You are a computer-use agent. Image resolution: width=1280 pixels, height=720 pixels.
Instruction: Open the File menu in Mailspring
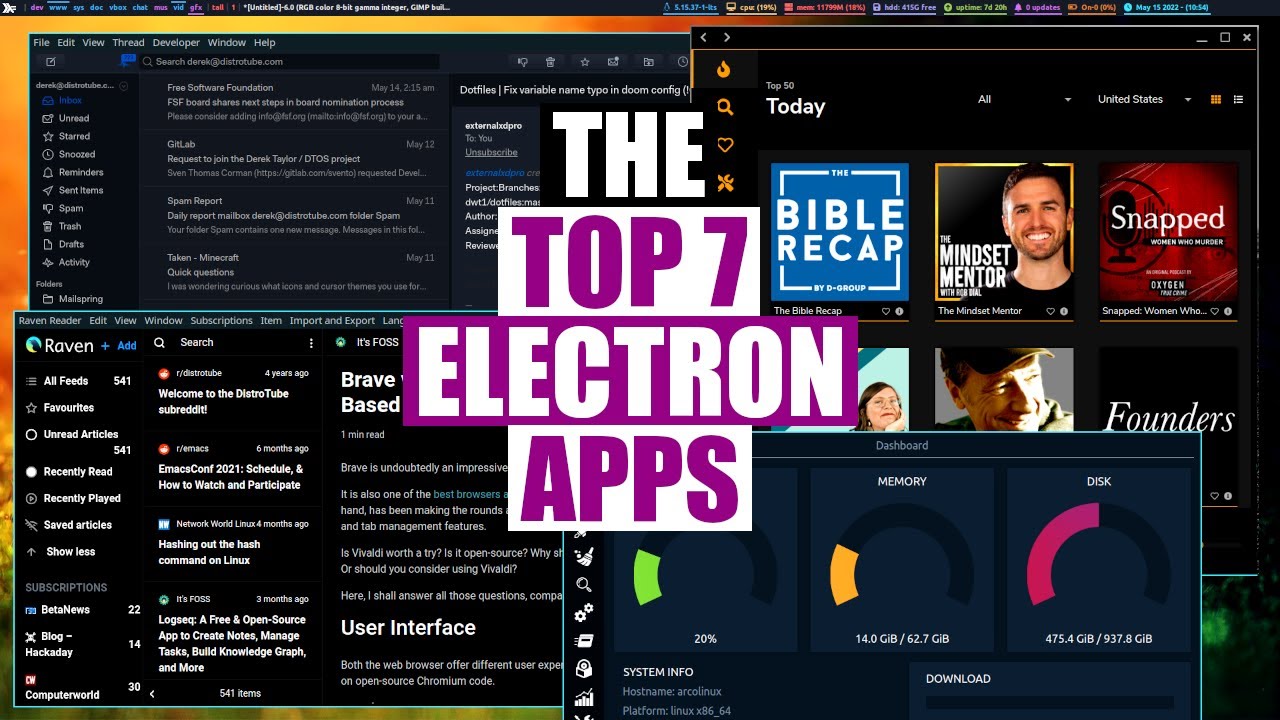point(41,43)
